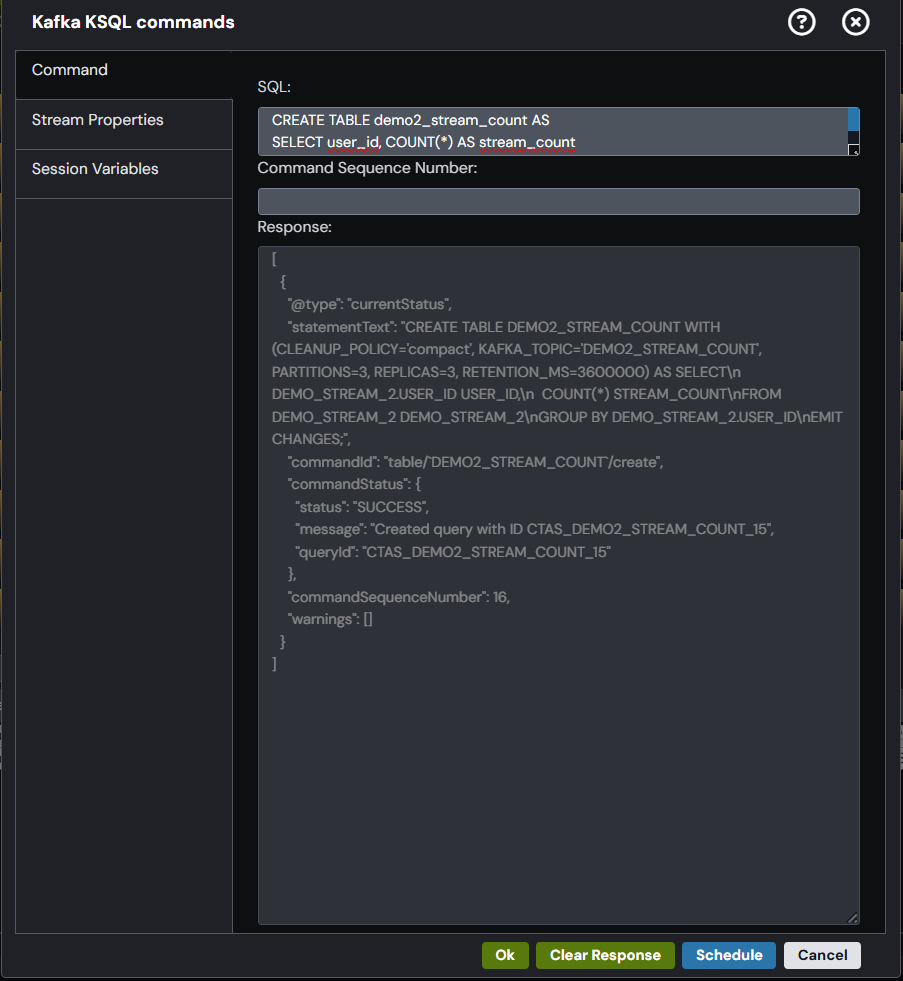
Task: Click the Clear Response button
Action: click(605, 955)
